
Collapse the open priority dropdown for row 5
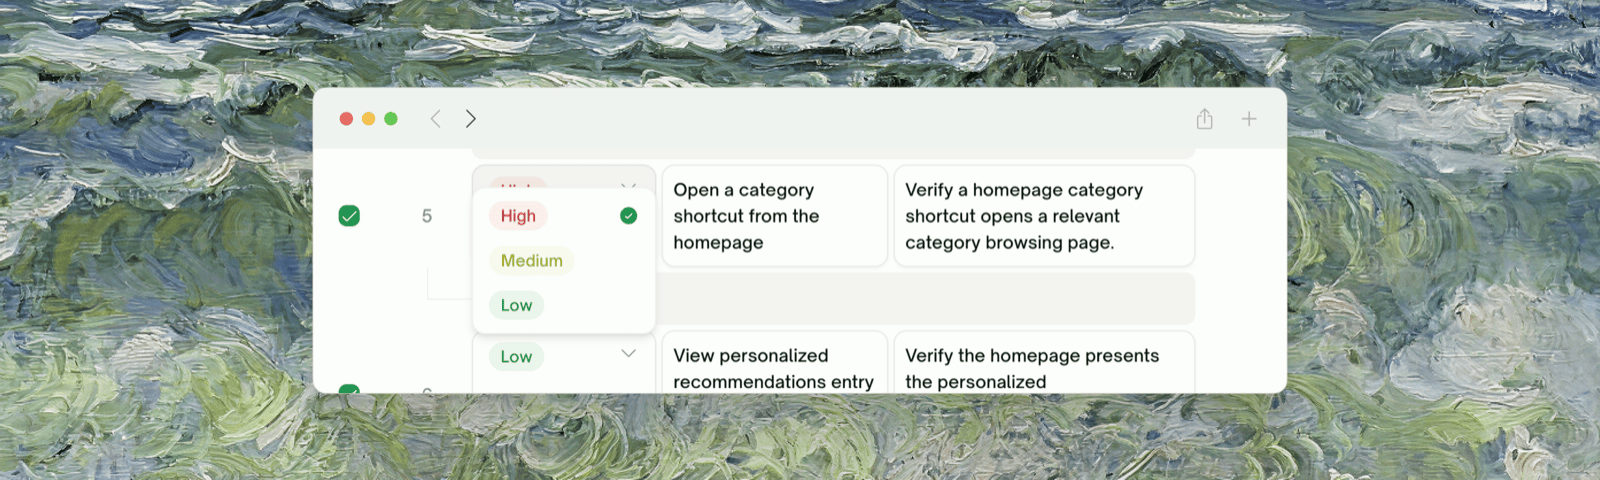pyautogui.click(x=628, y=185)
